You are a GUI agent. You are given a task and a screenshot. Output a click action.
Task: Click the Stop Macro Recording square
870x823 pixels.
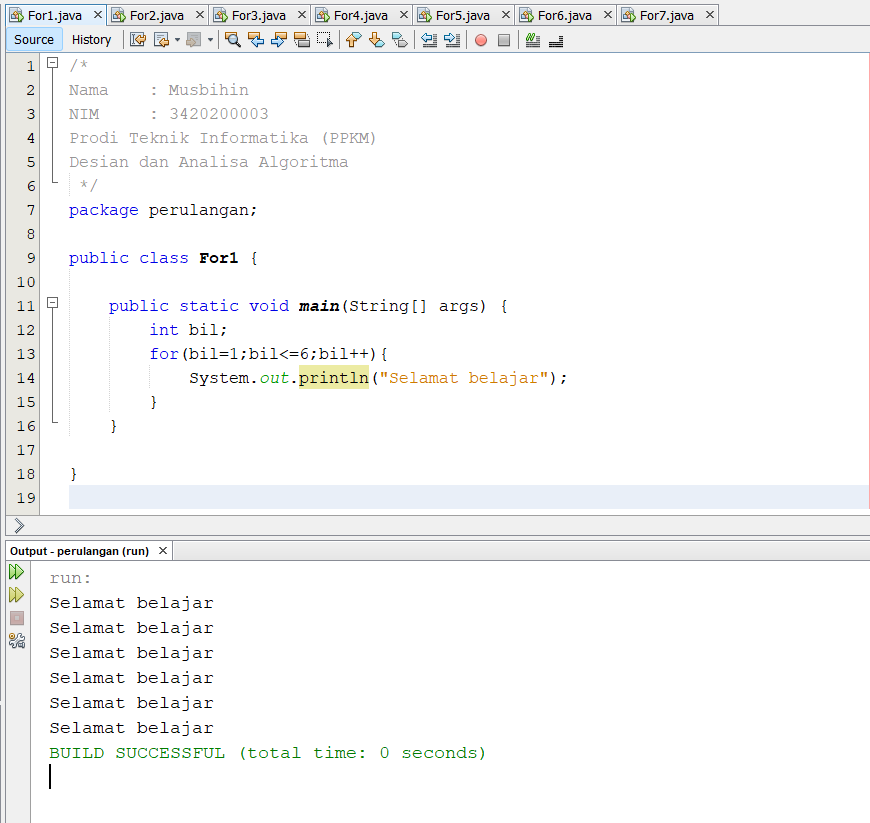click(504, 40)
